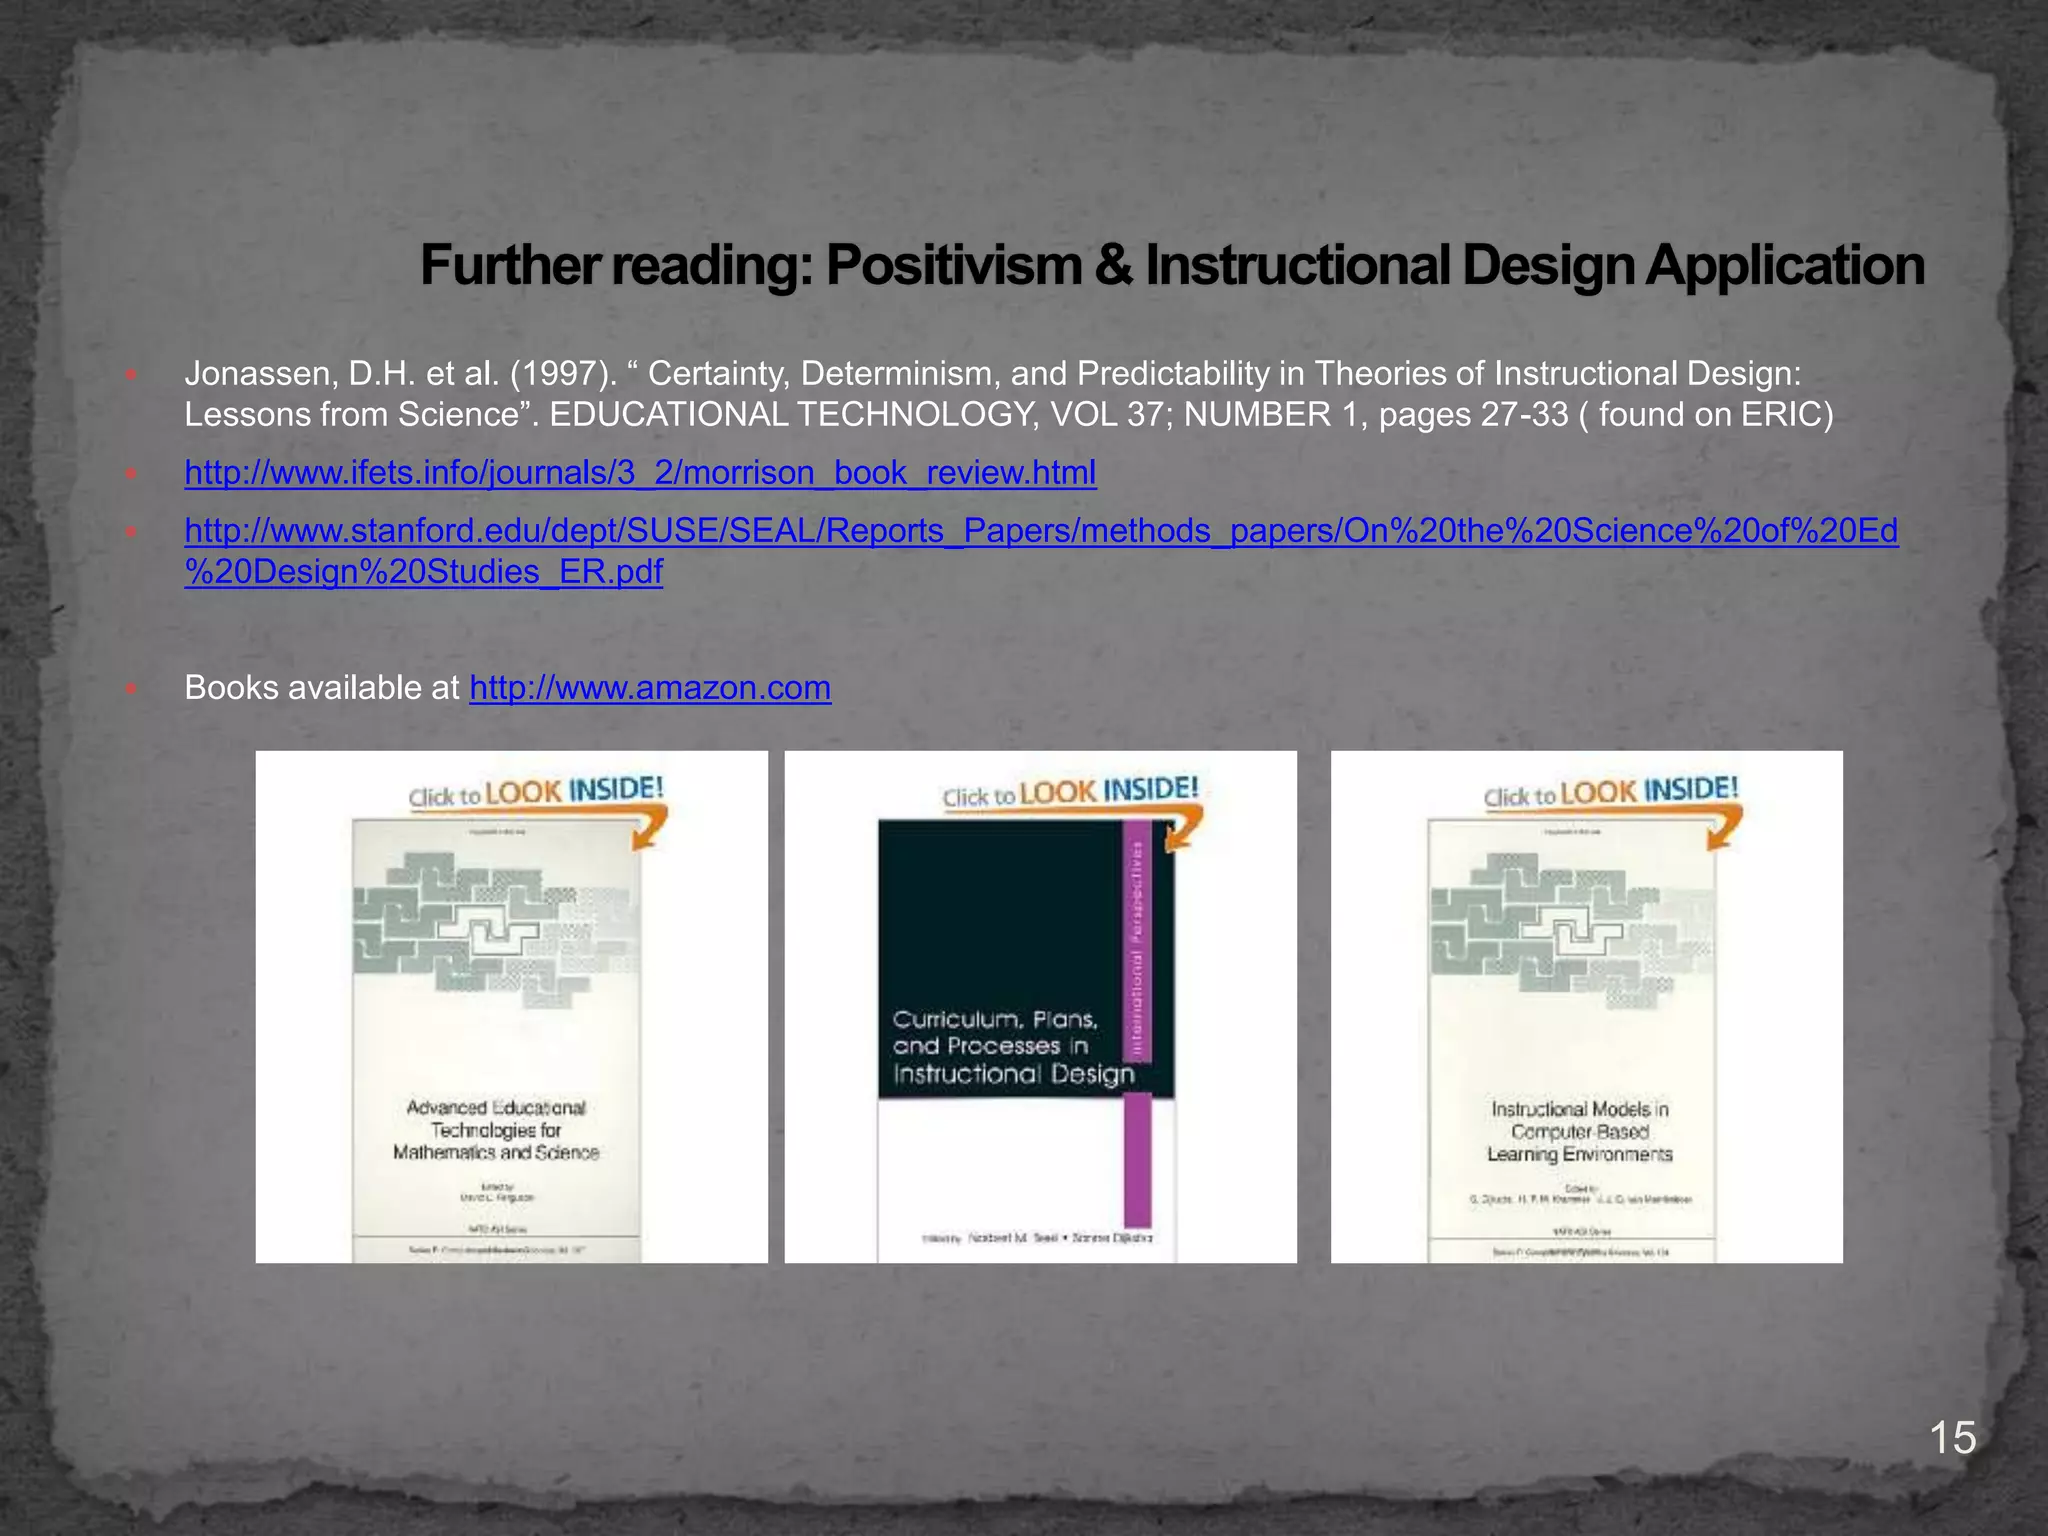
Task: Click the Advanced Educational Technologies book cover
Action: (x=496, y=1040)
